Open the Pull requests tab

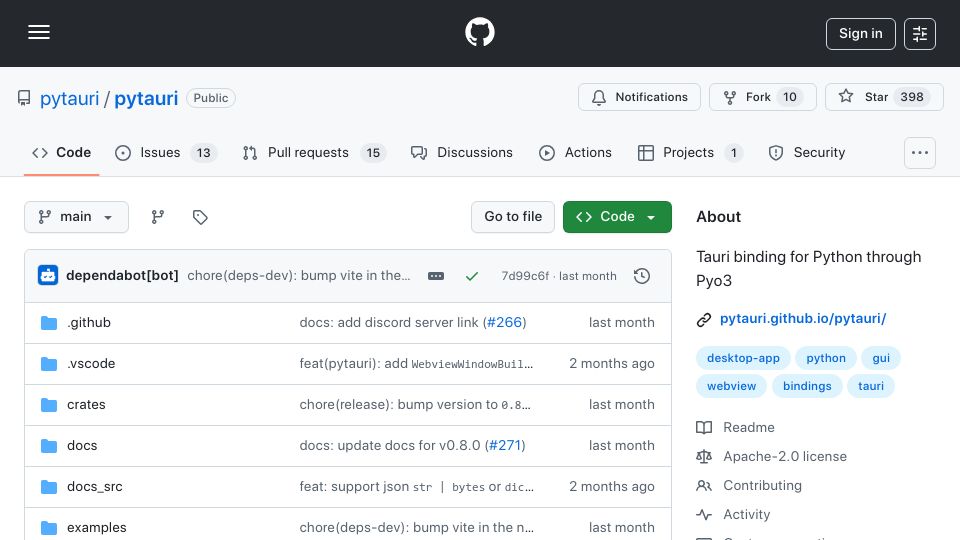[314, 152]
